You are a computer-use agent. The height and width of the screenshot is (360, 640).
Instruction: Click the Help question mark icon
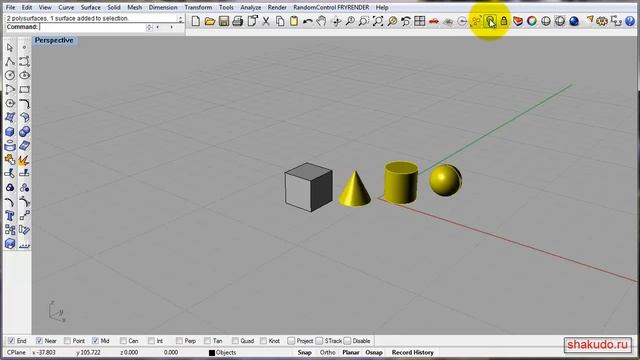630,21
